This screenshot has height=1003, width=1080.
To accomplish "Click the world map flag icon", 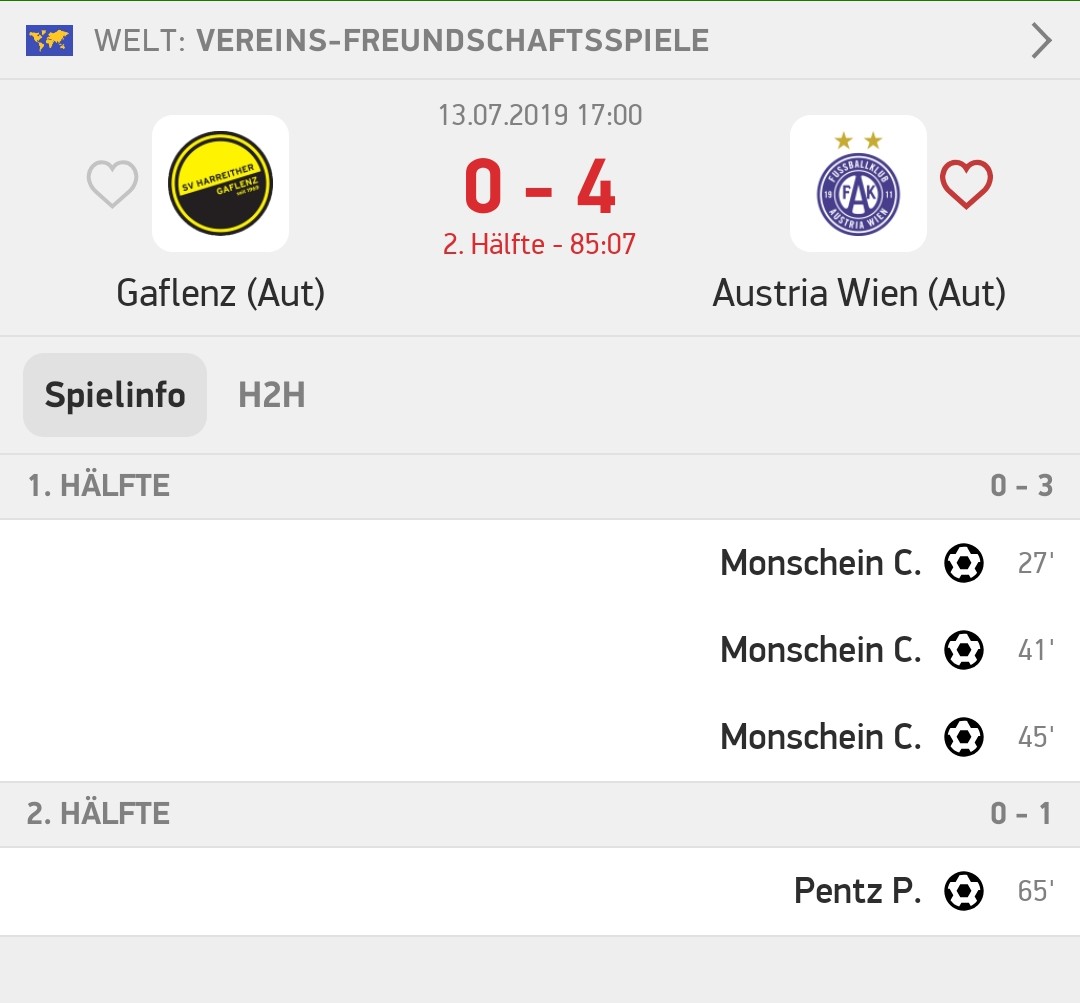I will tap(49, 41).
